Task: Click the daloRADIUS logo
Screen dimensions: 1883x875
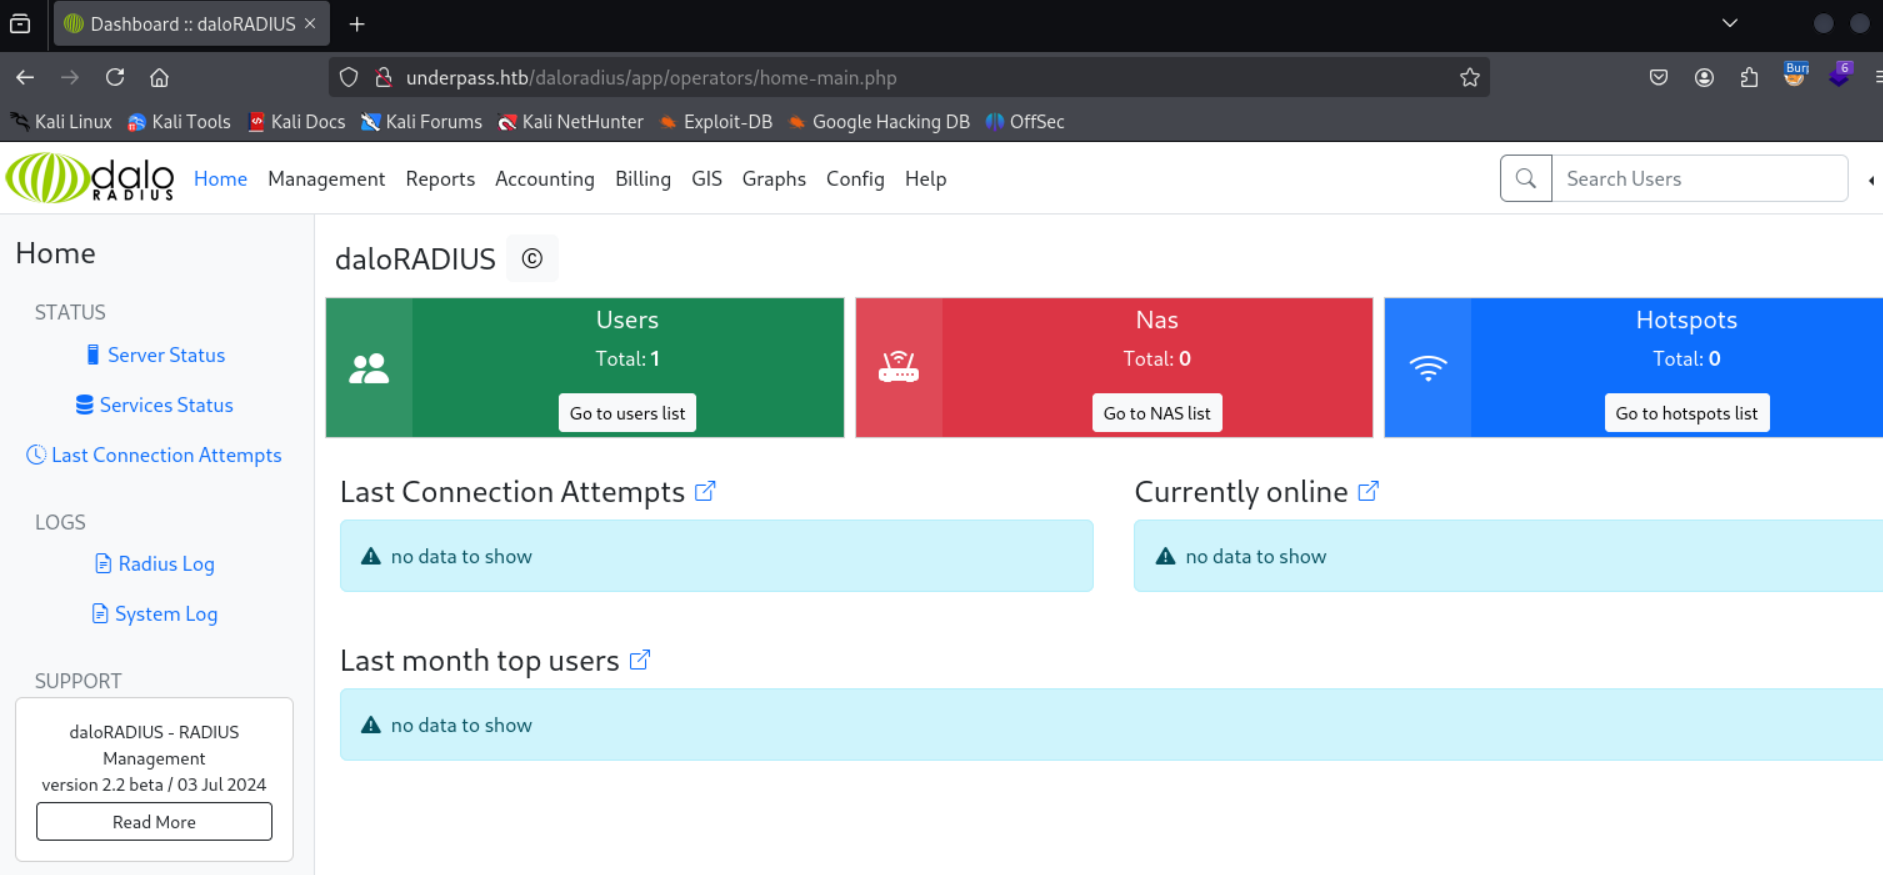Action: coord(90,178)
